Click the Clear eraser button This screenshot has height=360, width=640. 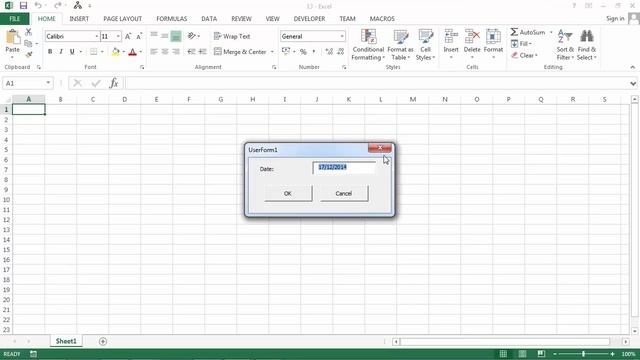tap(524, 55)
